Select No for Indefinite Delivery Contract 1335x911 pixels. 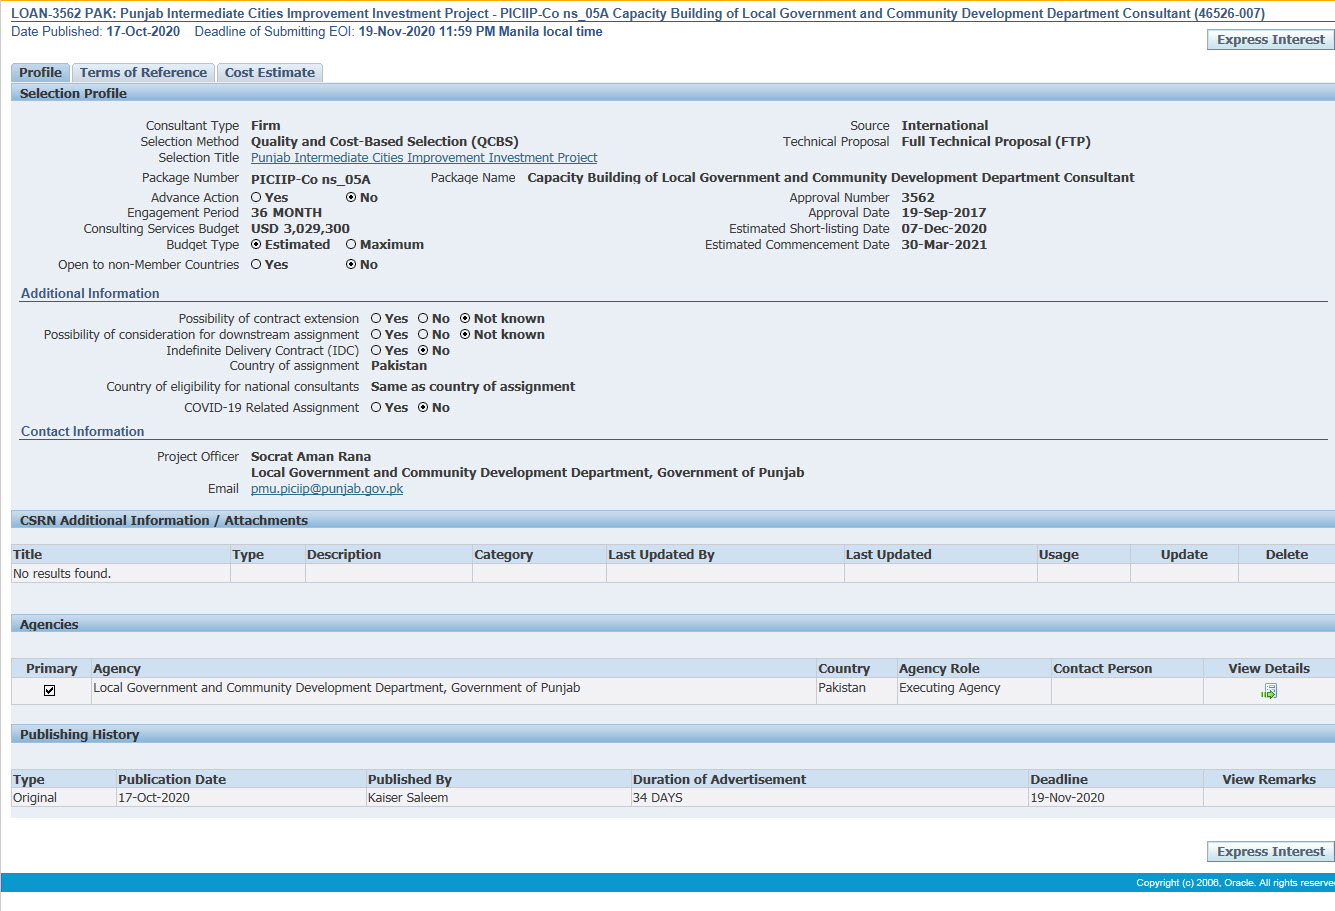[x=423, y=351]
